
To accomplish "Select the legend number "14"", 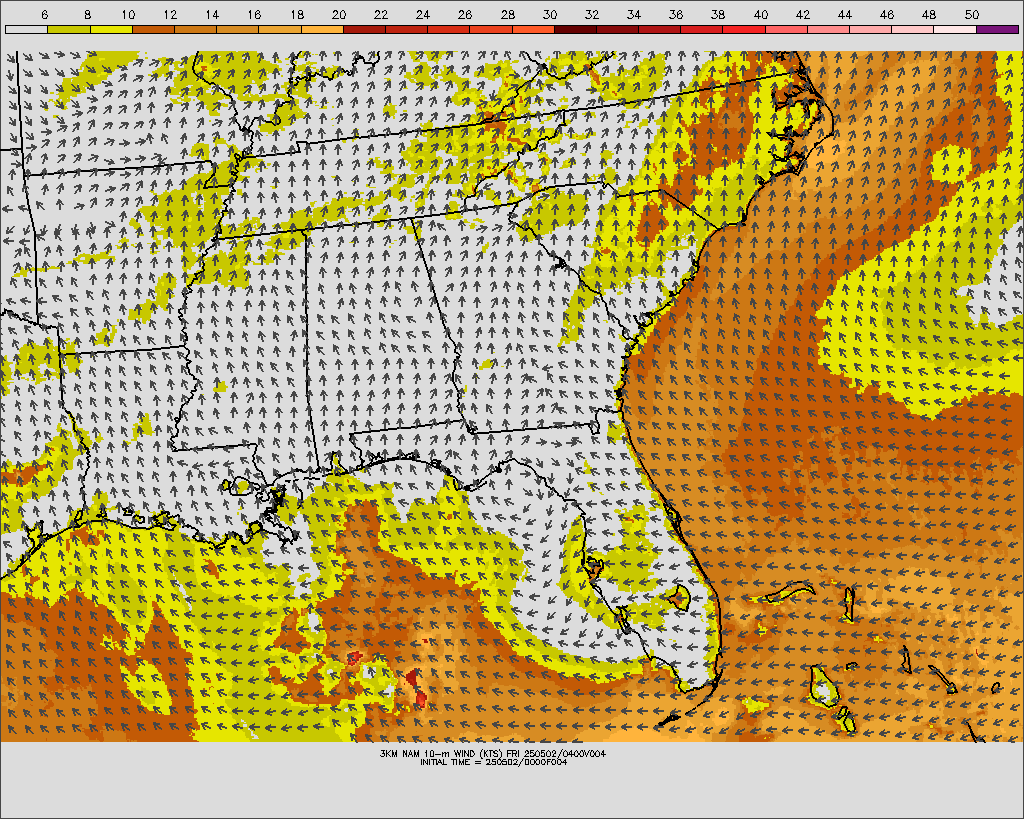I will [212, 14].
